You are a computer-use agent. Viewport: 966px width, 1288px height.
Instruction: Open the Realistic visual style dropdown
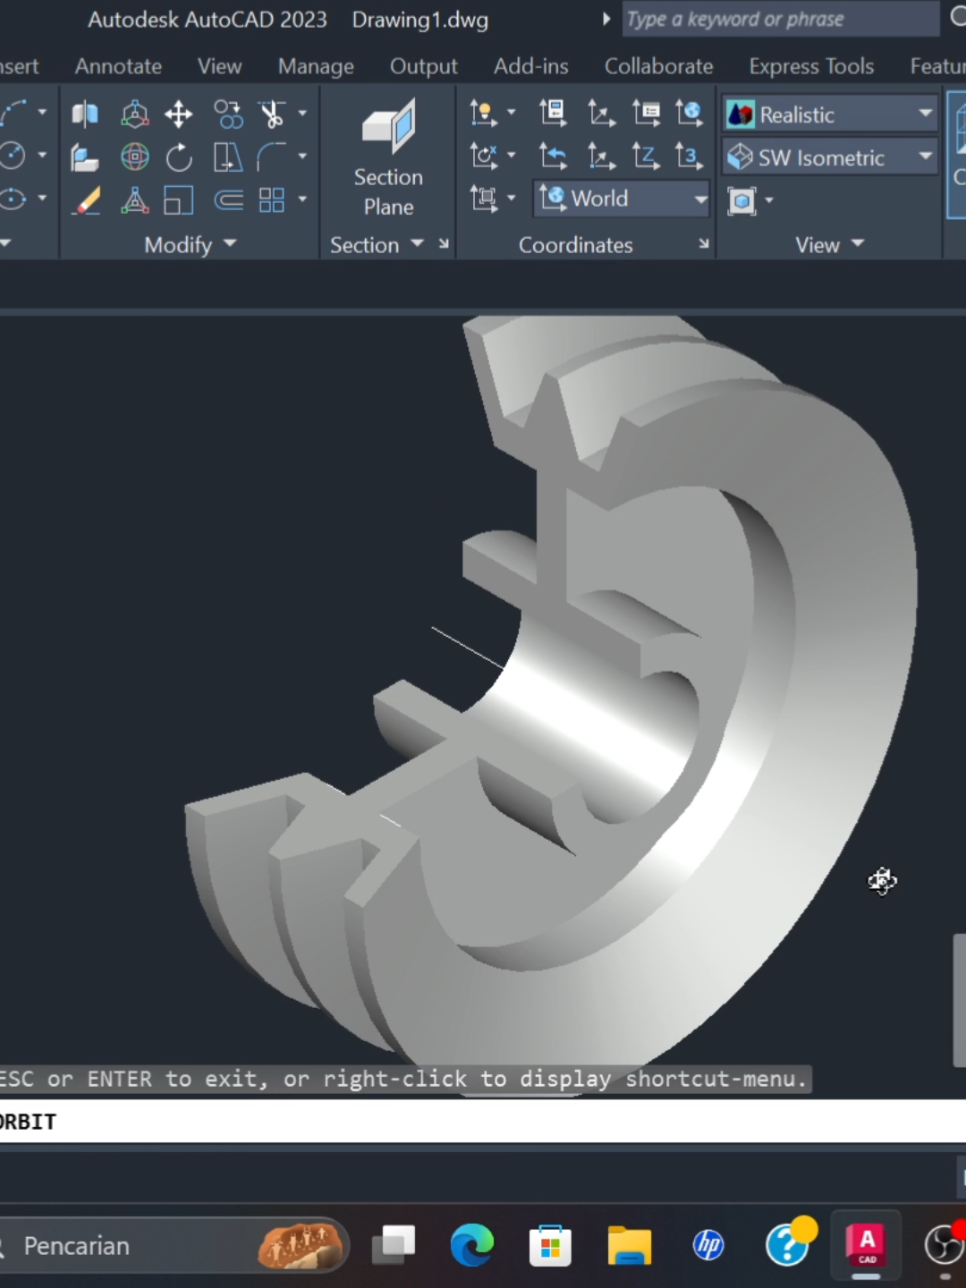(x=925, y=114)
